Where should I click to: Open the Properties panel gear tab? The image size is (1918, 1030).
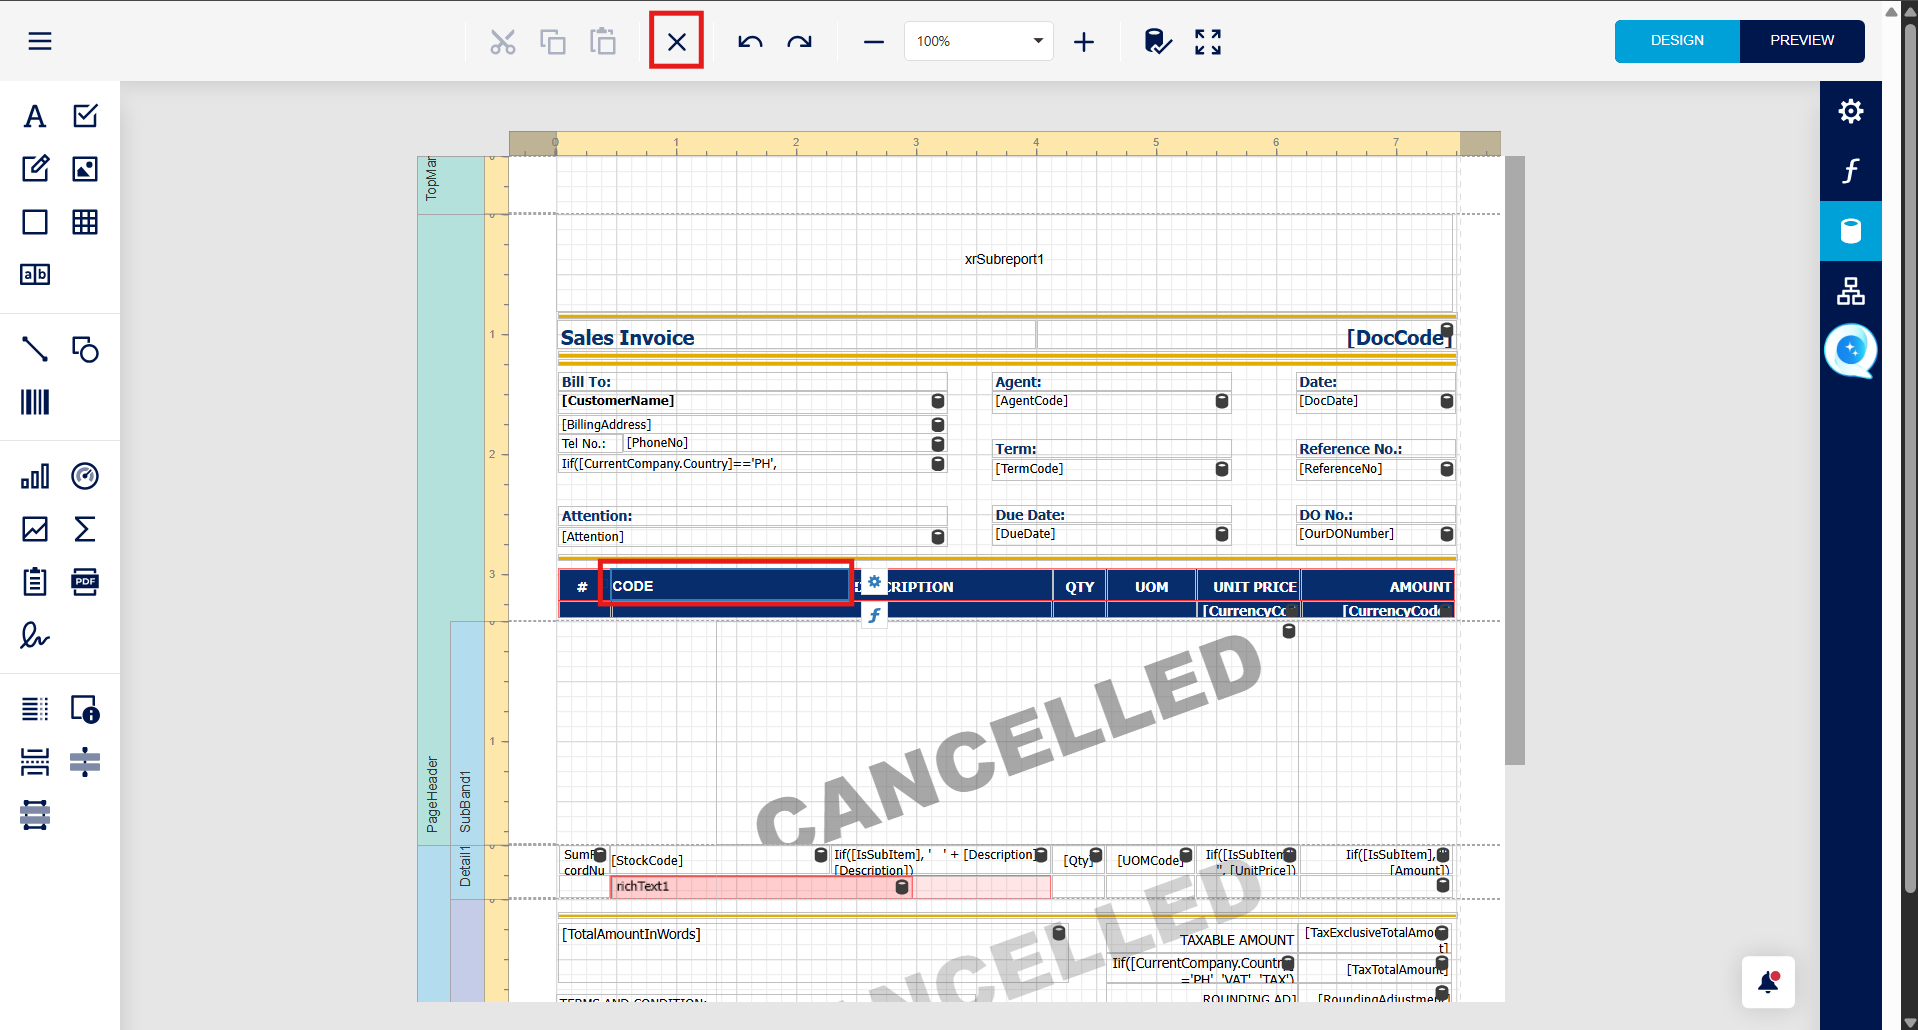(1851, 111)
